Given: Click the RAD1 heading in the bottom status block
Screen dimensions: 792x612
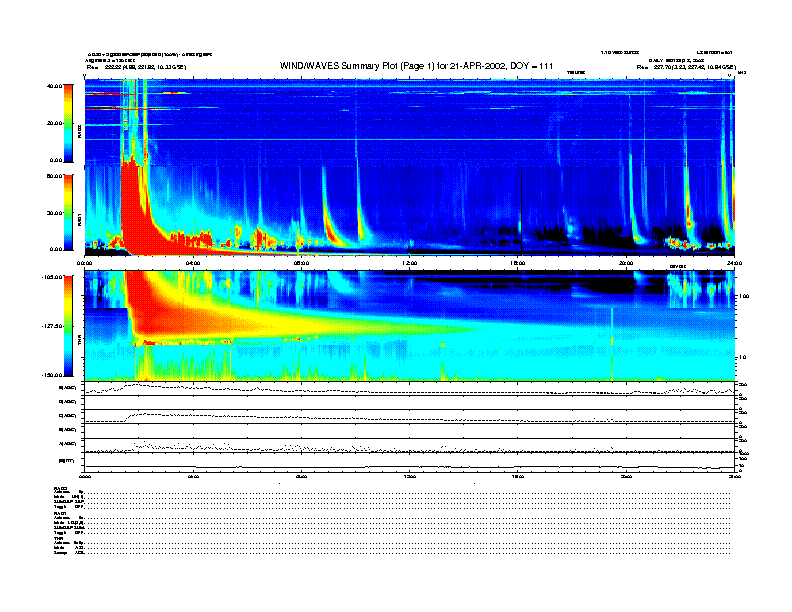Looking at the screenshot, I should 60,514.
